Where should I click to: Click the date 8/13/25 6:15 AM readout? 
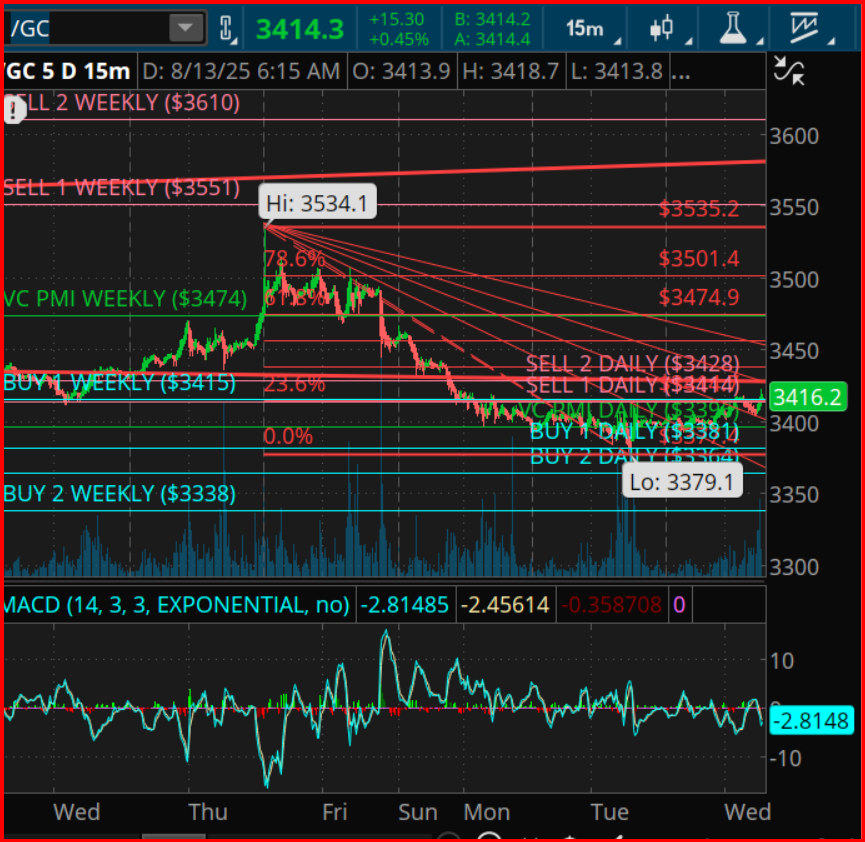pyautogui.click(x=241, y=71)
